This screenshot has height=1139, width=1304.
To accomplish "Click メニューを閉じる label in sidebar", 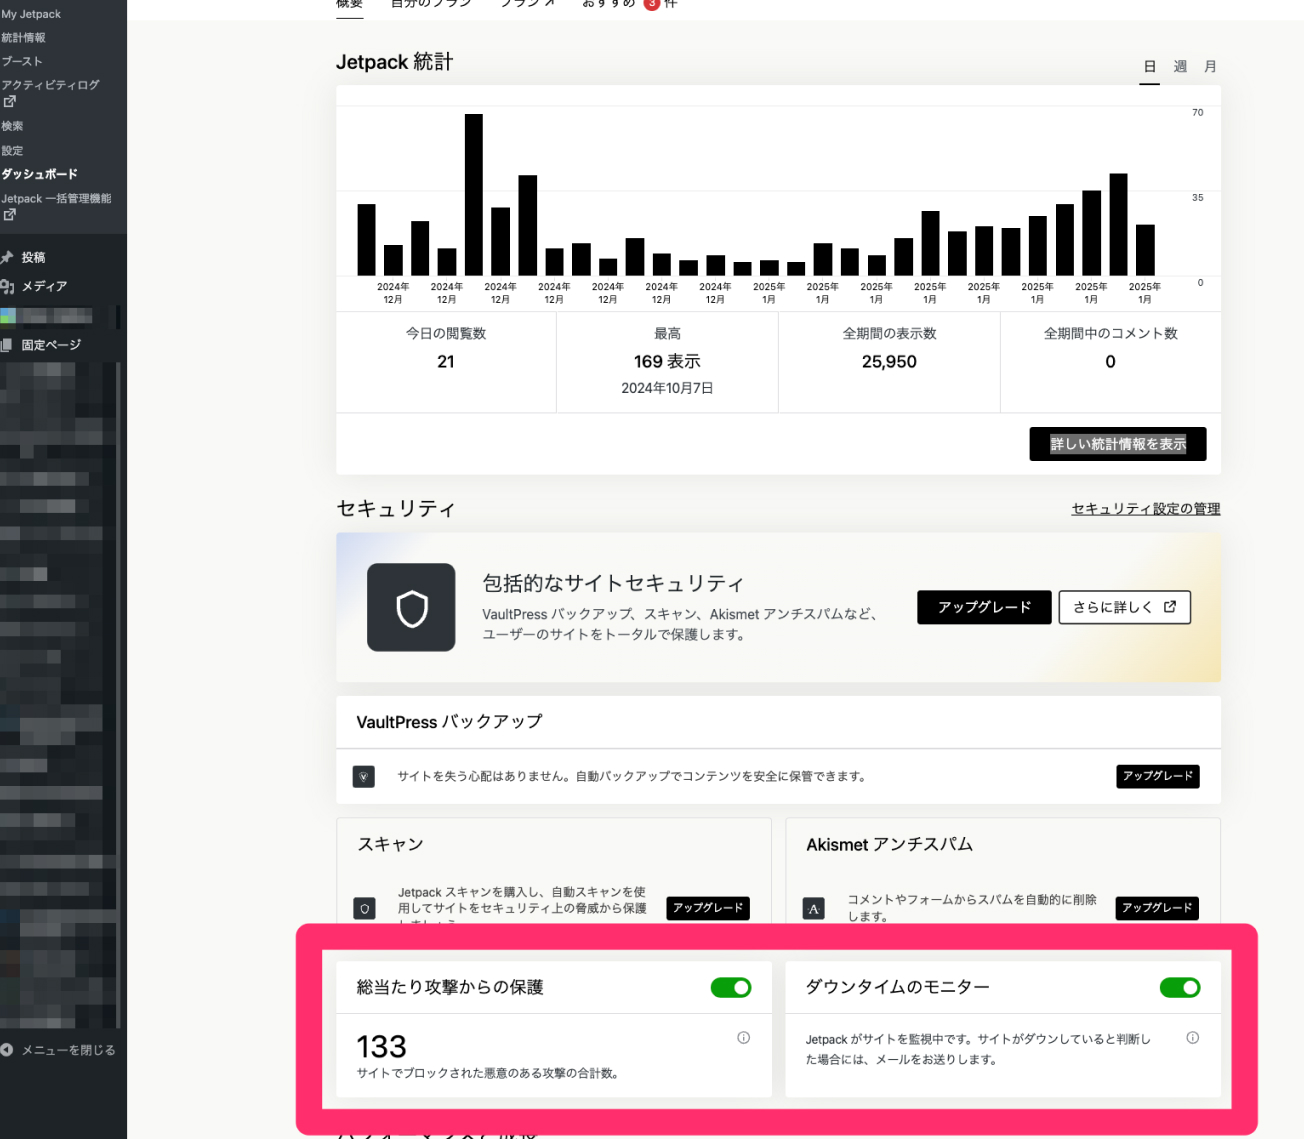I will 69,1050.
